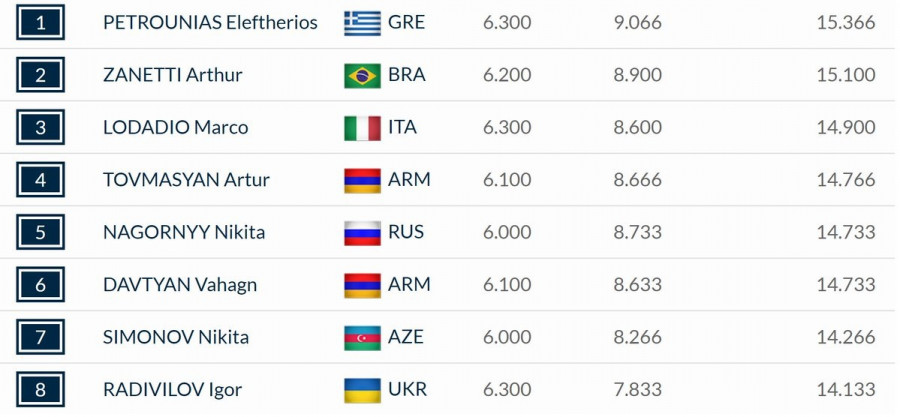Click the Italy flag icon
The width and height of the screenshot is (900, 417).
point(362,128)
